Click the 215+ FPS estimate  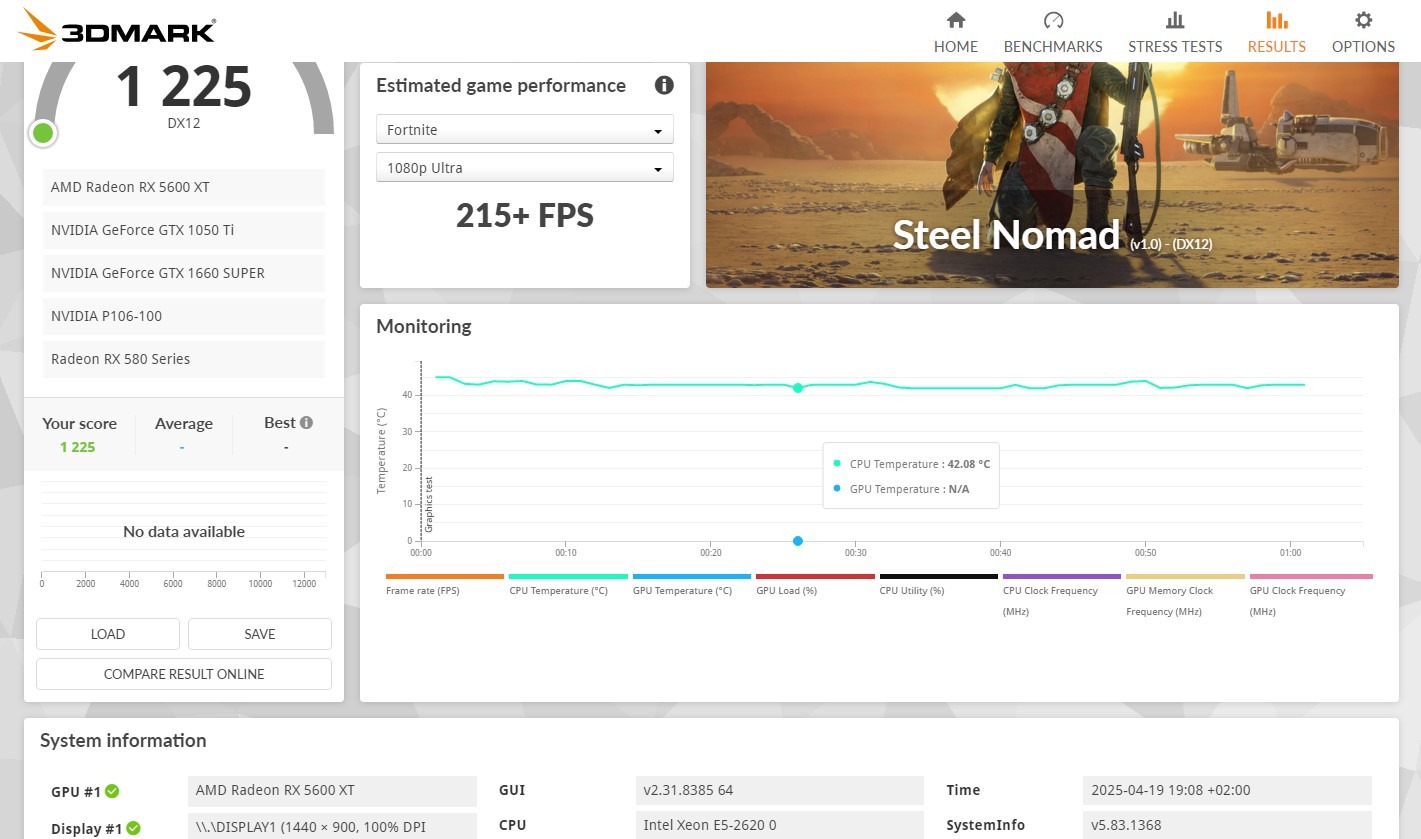525,215
